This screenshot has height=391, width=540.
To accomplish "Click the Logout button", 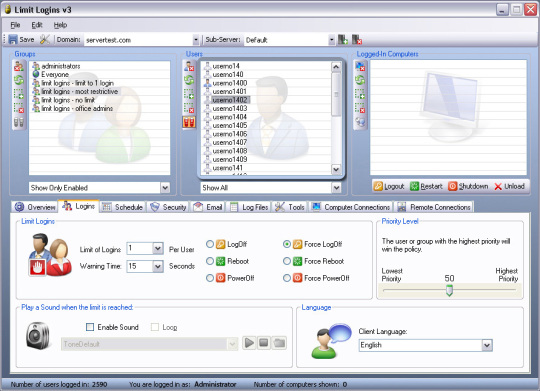I will coord(389,186).
